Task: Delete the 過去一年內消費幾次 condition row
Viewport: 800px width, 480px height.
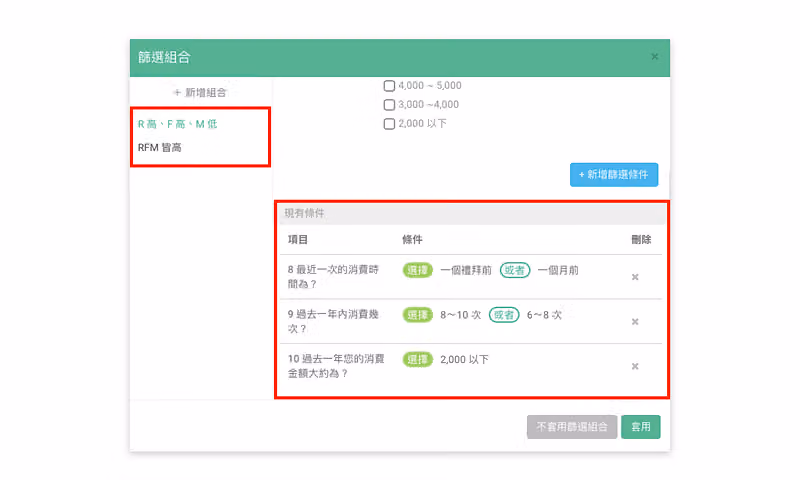Action: (x=635, y=321)
